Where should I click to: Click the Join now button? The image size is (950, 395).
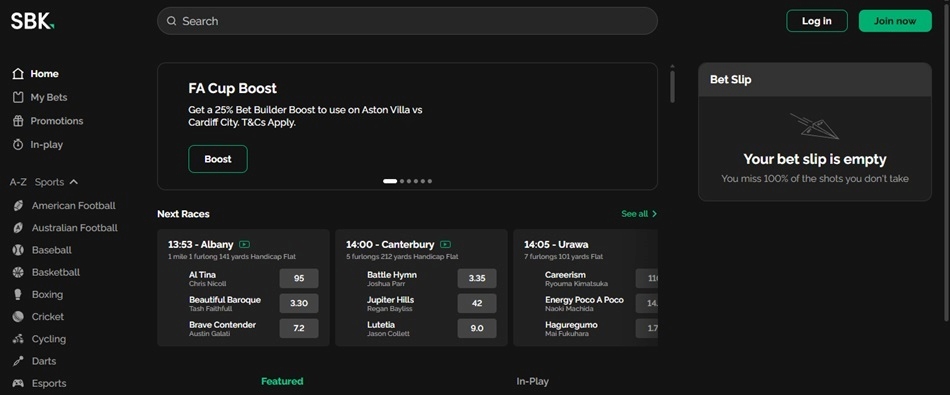click(x=895, y=21)
